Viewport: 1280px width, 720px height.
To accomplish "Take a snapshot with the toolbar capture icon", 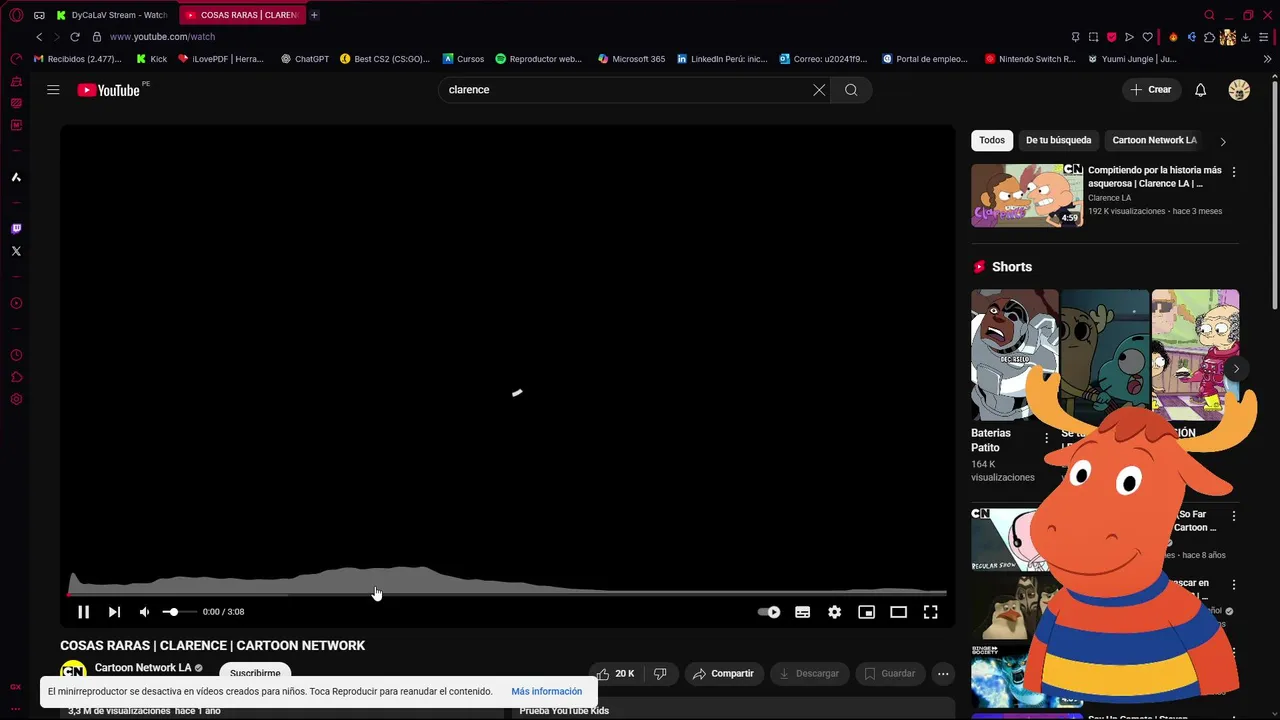I will [1093, 37].
